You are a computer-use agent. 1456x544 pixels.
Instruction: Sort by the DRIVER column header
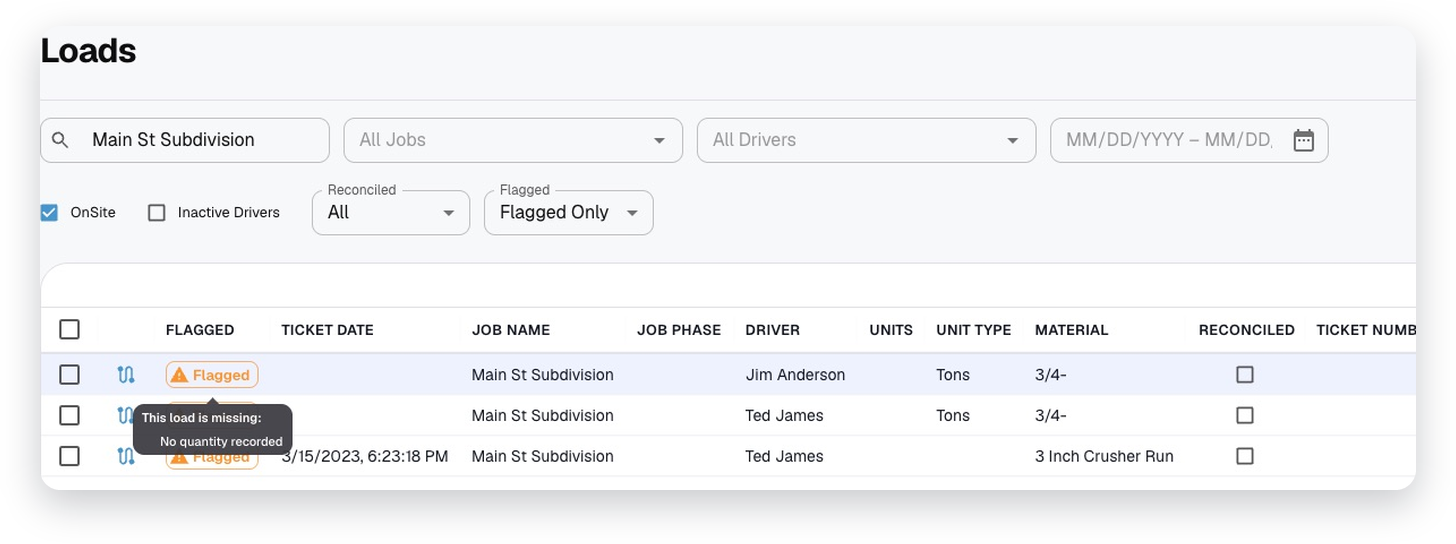[x=773, y=330]
